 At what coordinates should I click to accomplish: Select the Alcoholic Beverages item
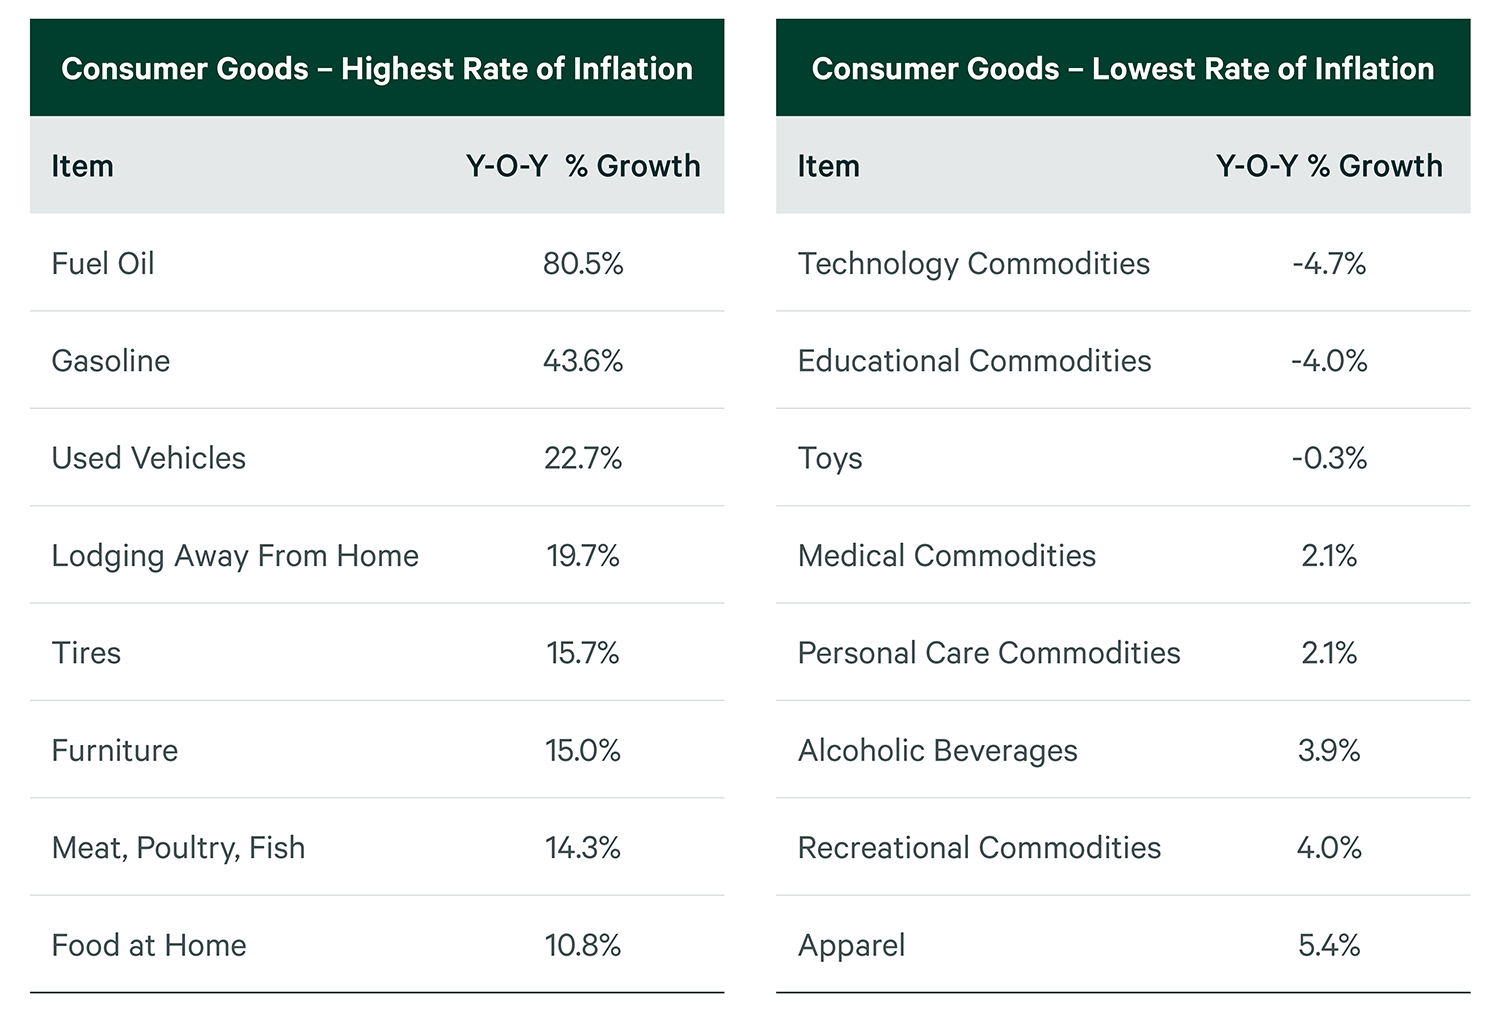(x=938, y=750)
